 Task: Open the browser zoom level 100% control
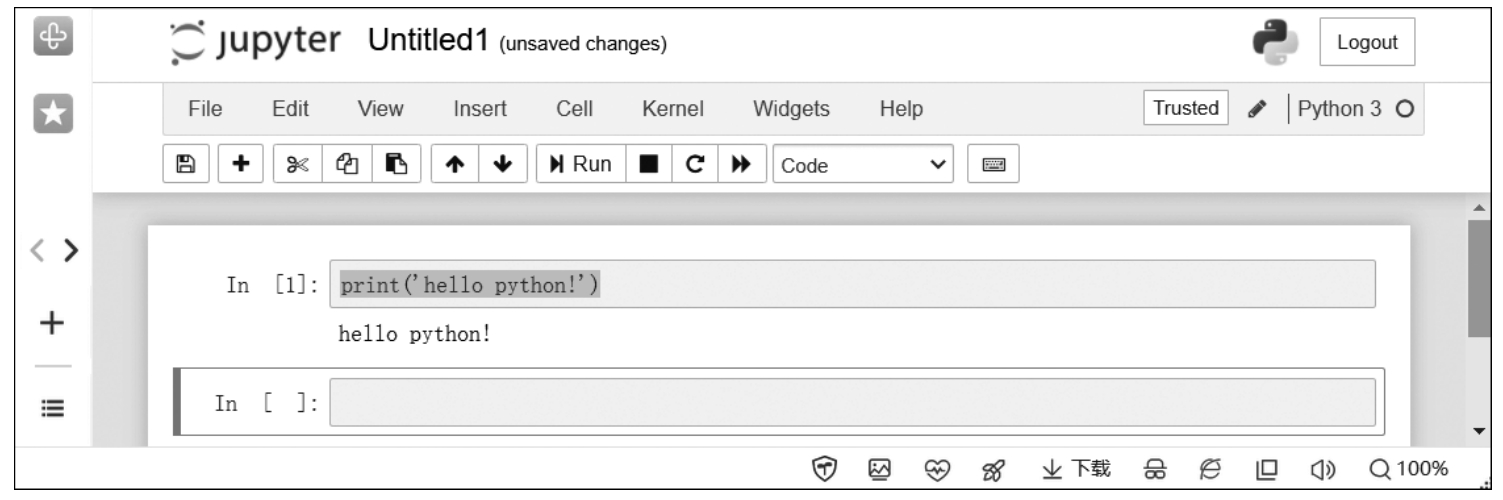1411,468
